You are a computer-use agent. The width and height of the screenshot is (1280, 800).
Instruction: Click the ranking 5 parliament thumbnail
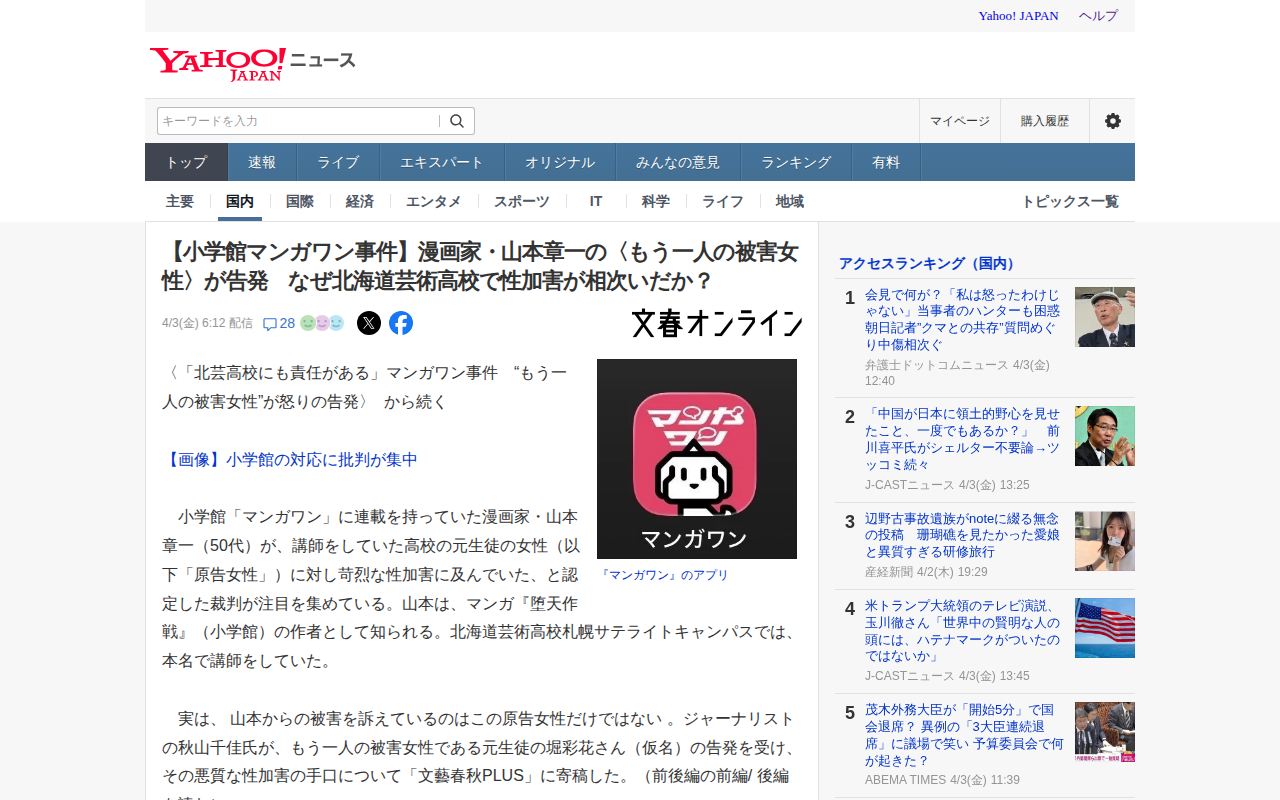(x=1105, y=732)
